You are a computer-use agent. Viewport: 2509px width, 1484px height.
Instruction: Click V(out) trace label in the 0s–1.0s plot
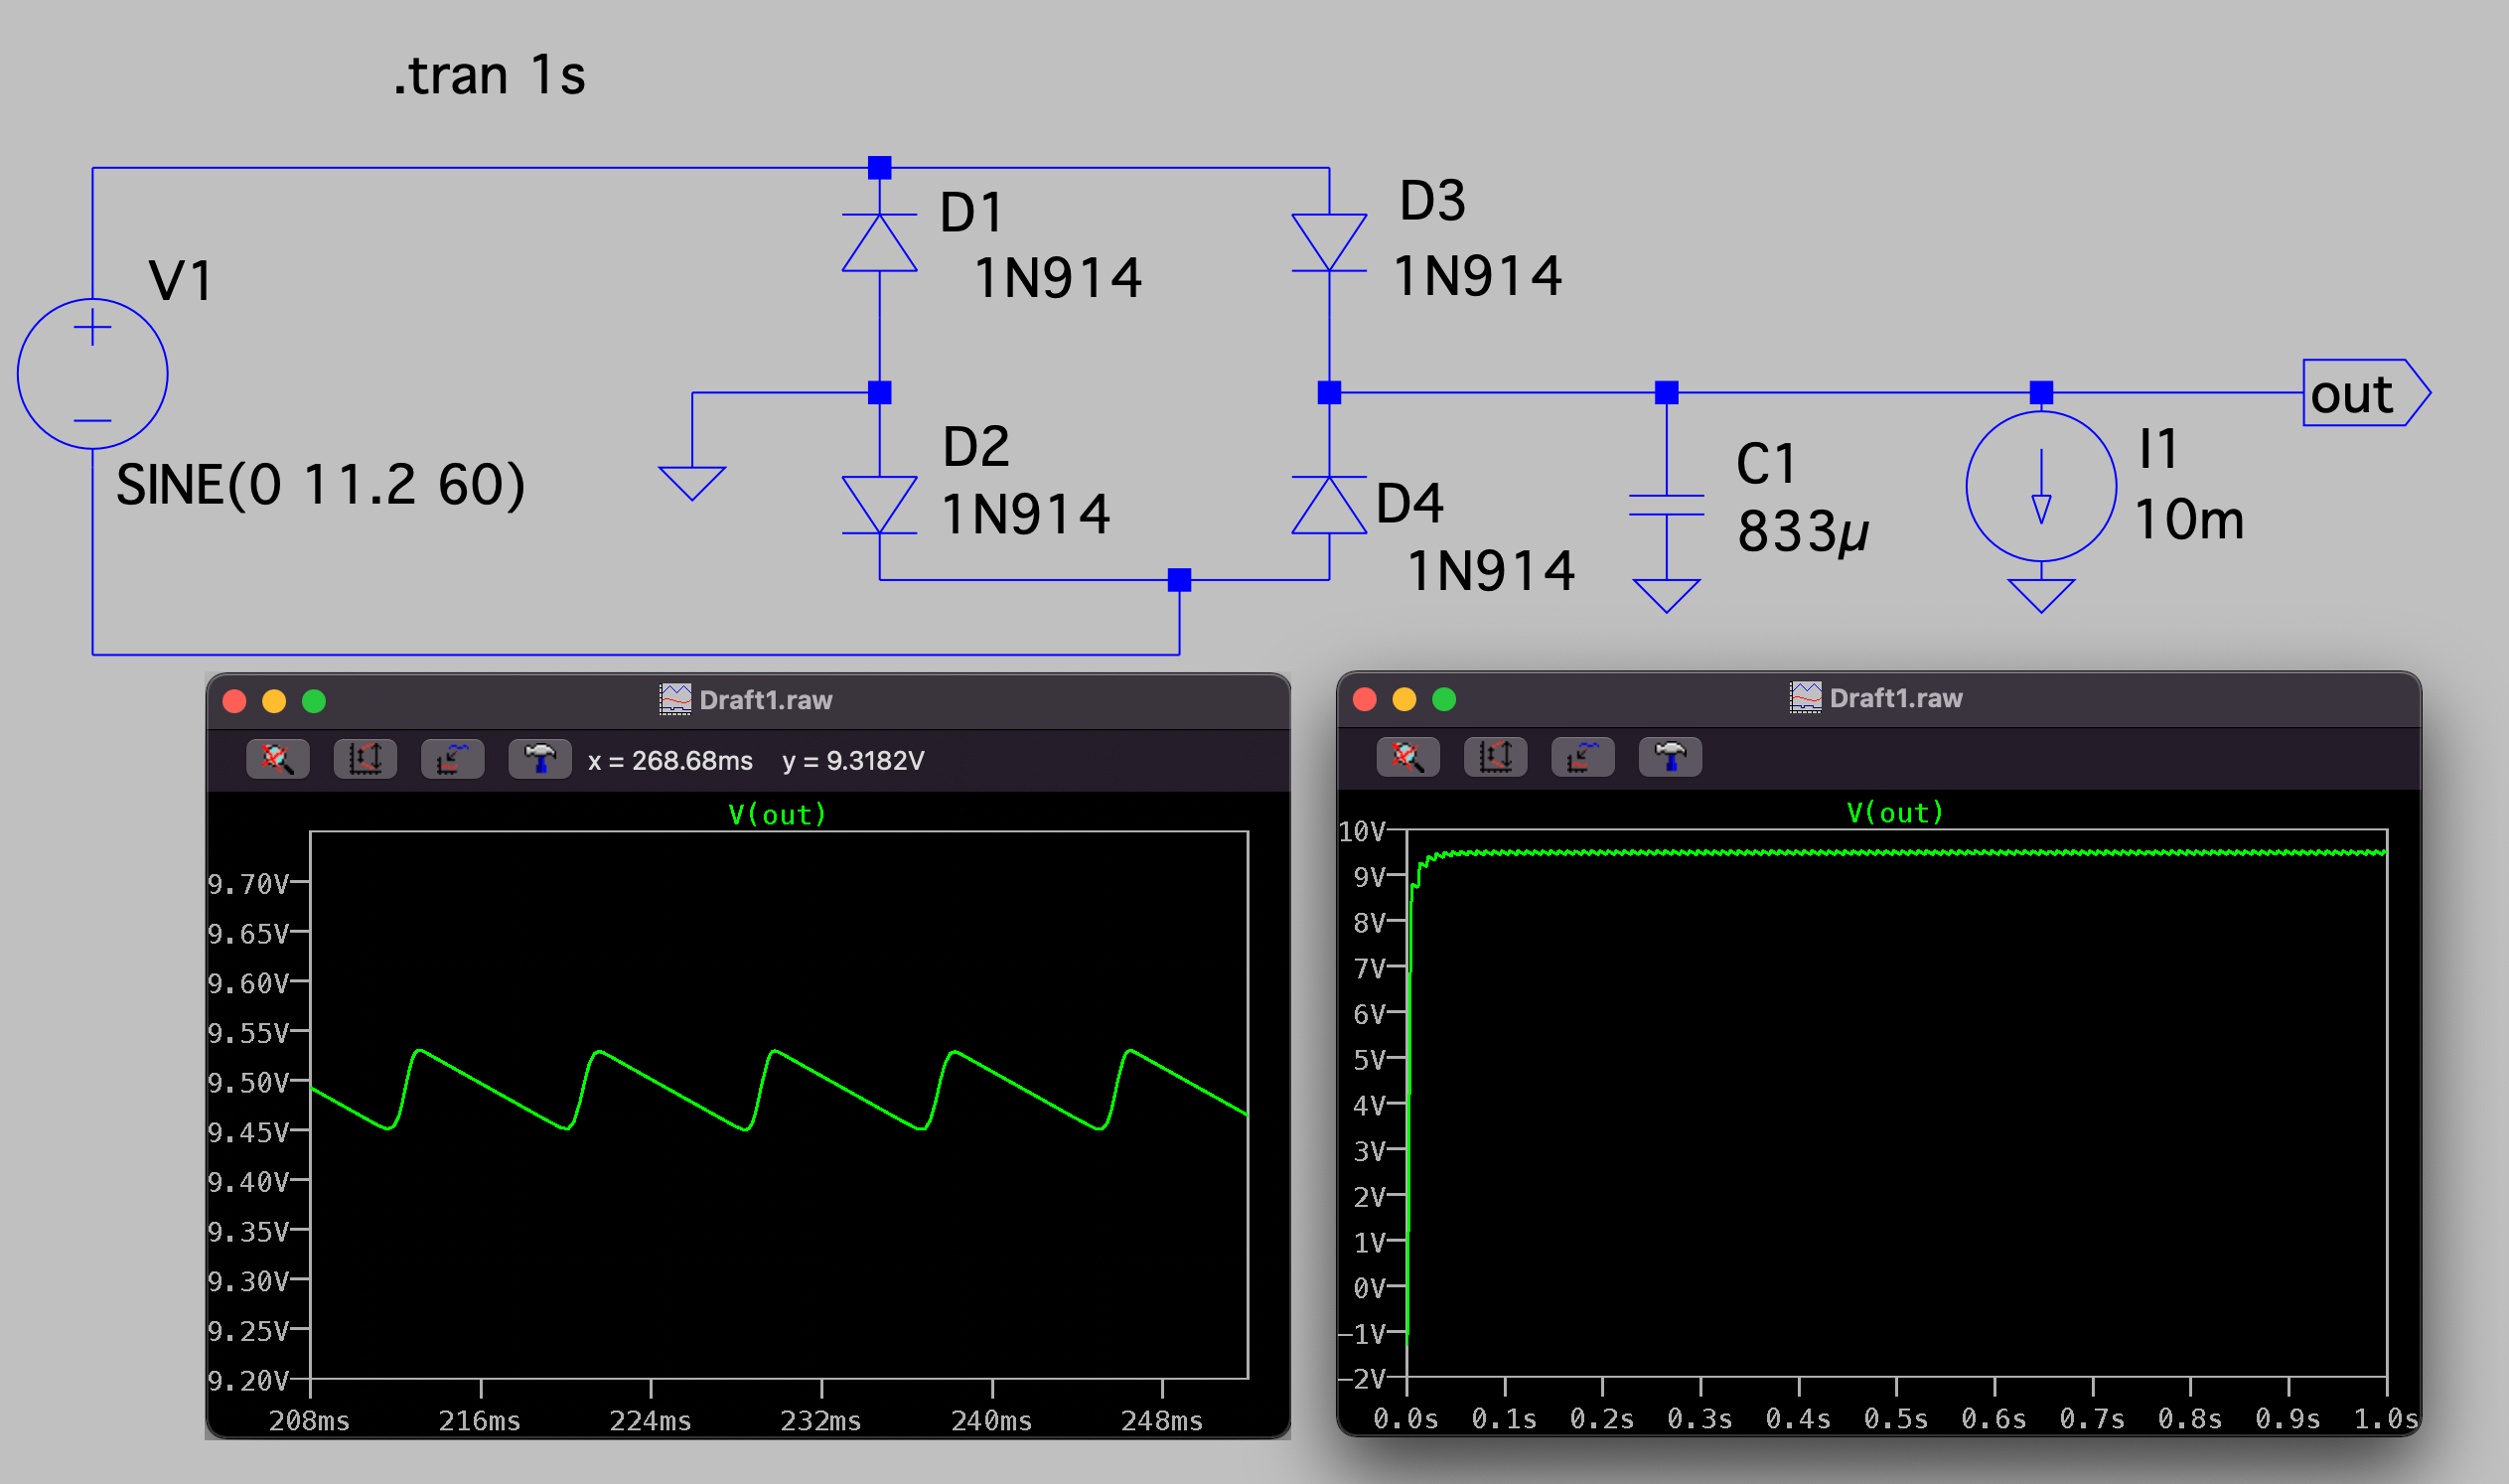tap(1895, 813)
